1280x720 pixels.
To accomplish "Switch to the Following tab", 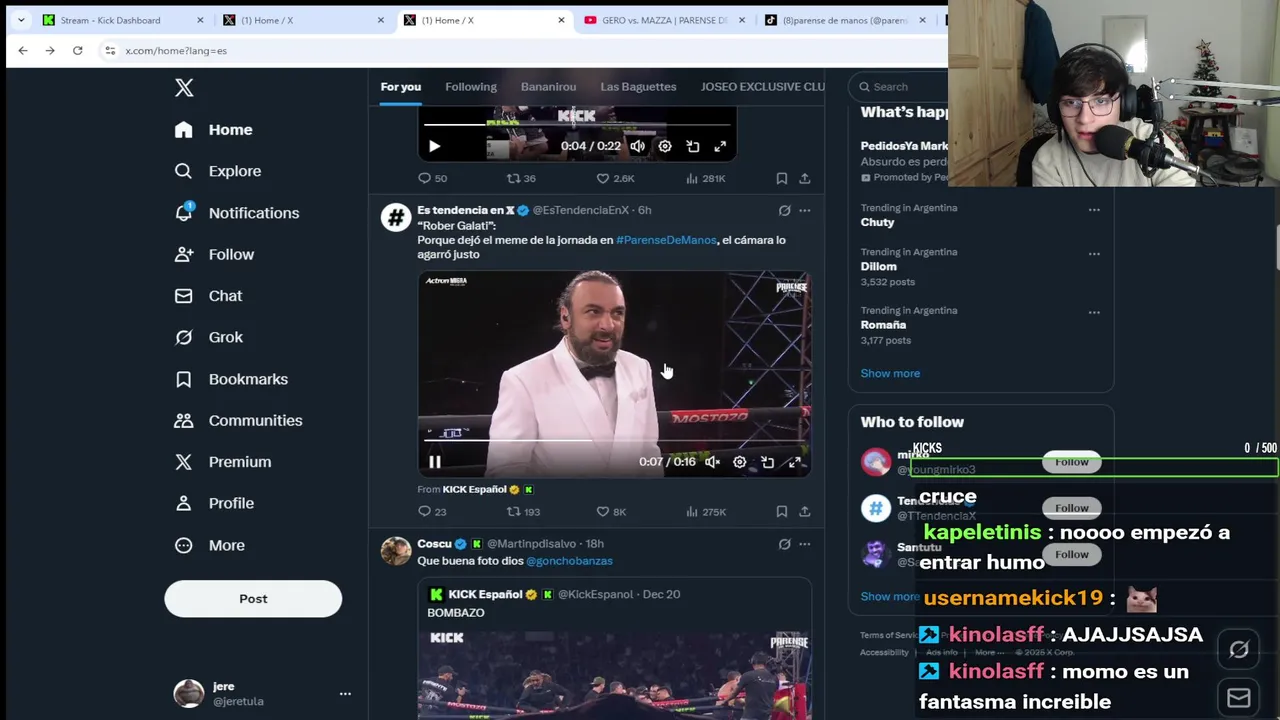I will pos(471,87).
